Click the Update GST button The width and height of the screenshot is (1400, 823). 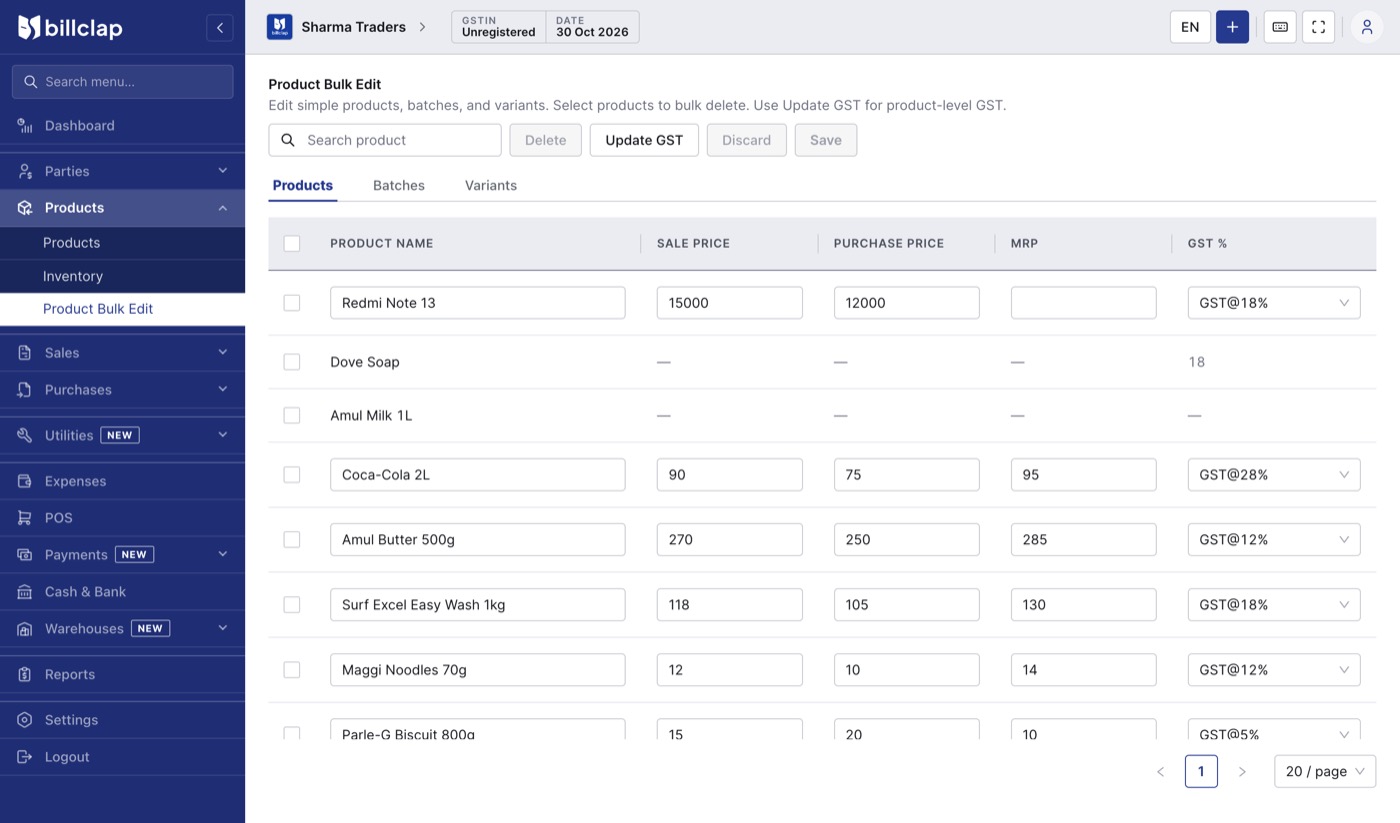tap(644, 140)
